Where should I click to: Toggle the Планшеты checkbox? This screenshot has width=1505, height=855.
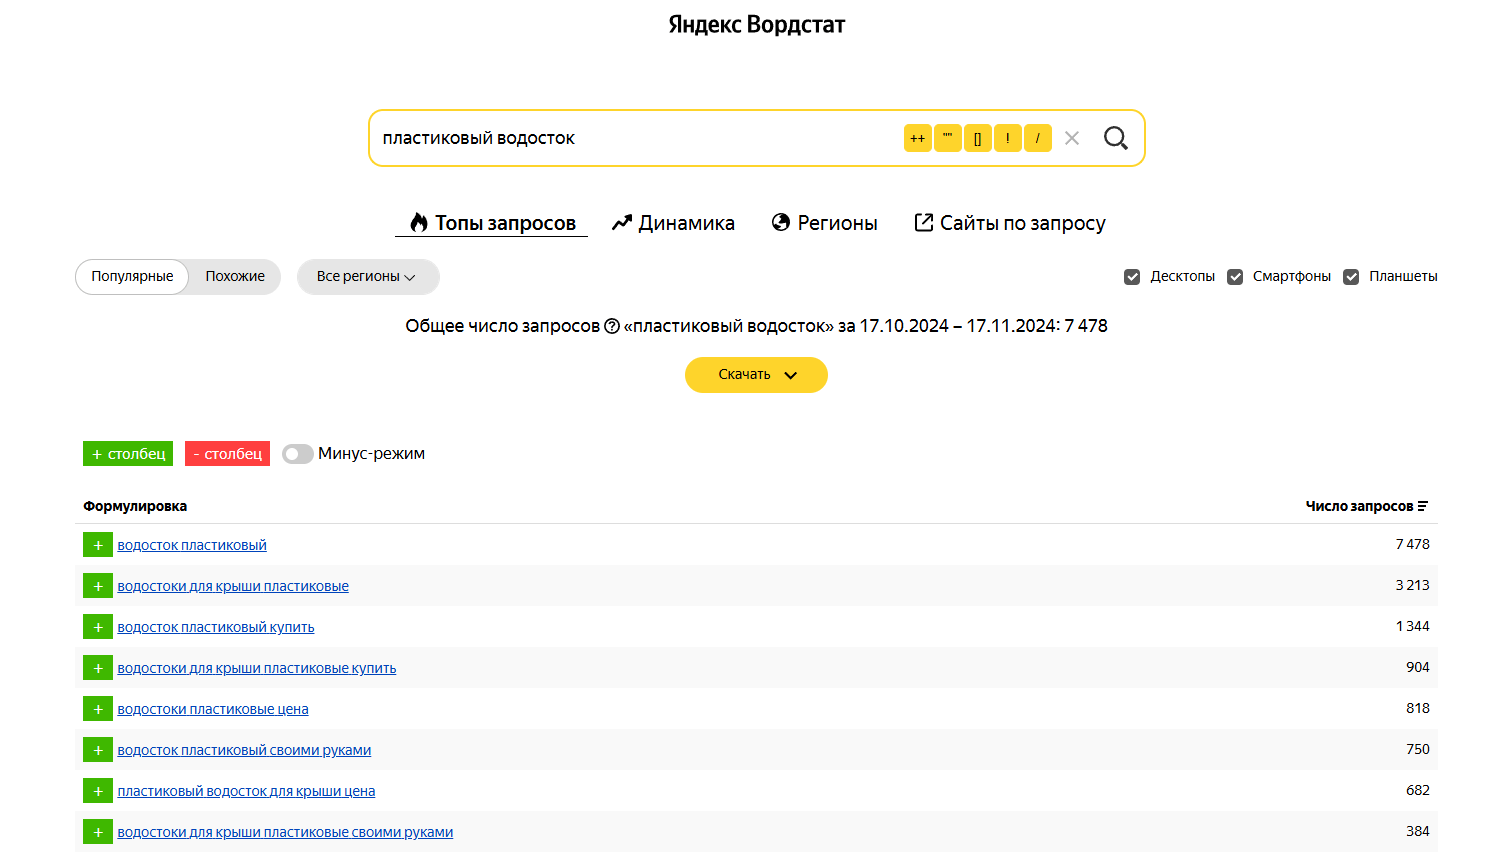coord(1351,277)
